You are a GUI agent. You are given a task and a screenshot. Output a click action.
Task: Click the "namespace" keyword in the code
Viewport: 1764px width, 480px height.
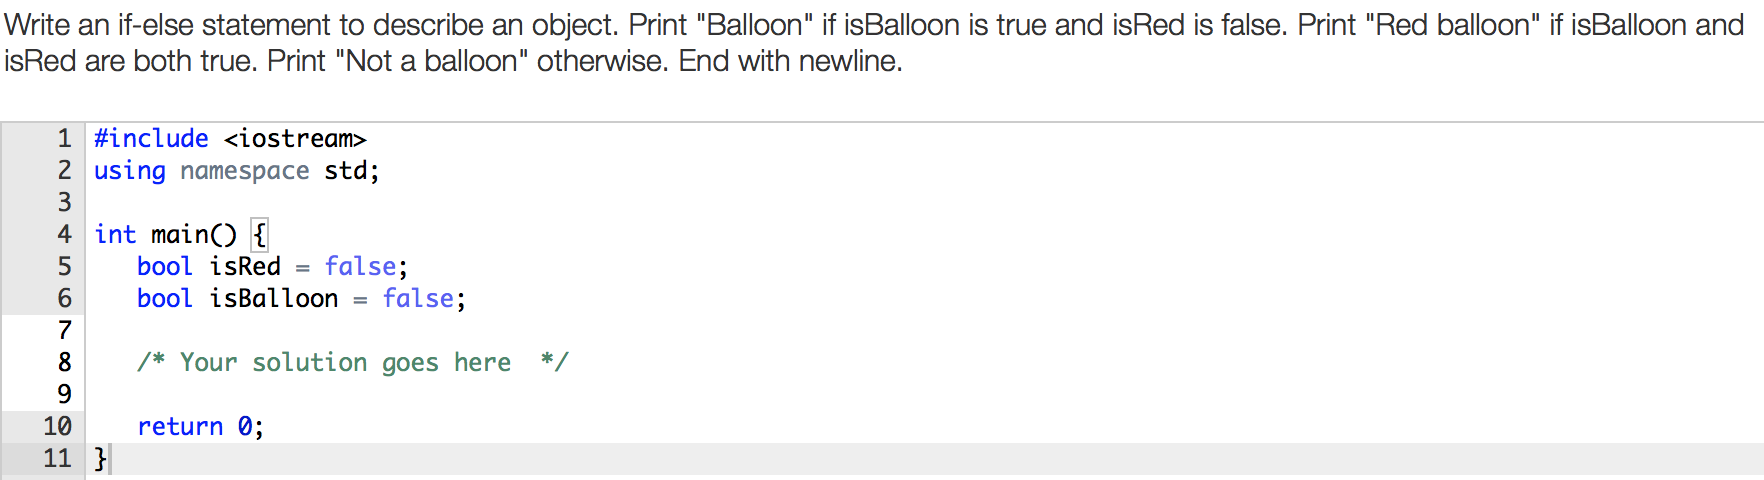tap(244, 171)
